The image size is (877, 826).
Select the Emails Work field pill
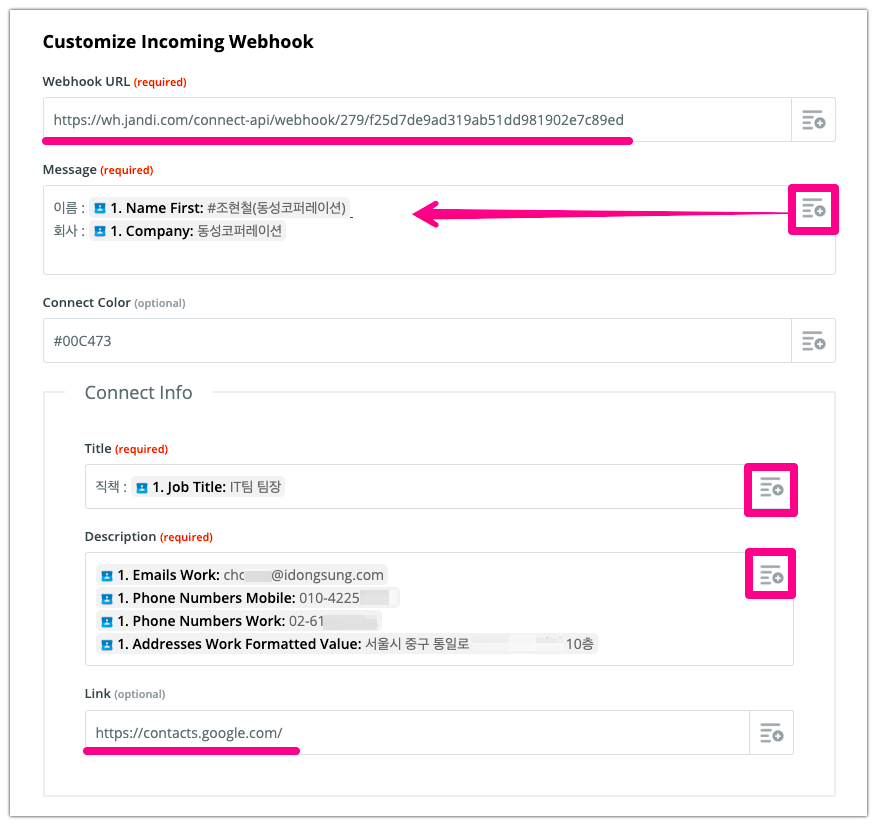pyautogui.click(x=241, y=575)
